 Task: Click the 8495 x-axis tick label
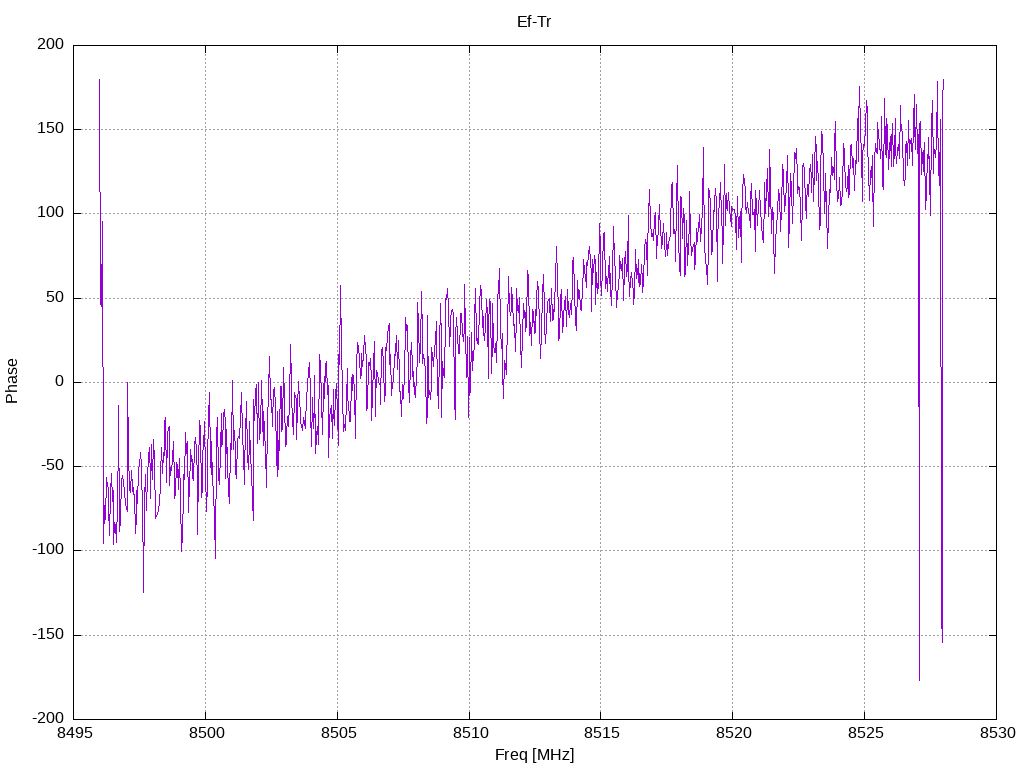pos(74,733)
